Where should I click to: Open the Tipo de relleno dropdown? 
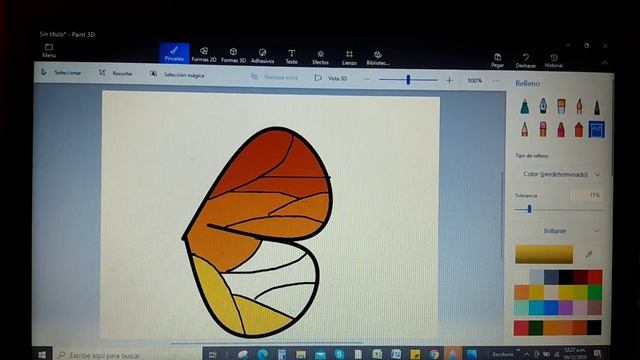561,174
